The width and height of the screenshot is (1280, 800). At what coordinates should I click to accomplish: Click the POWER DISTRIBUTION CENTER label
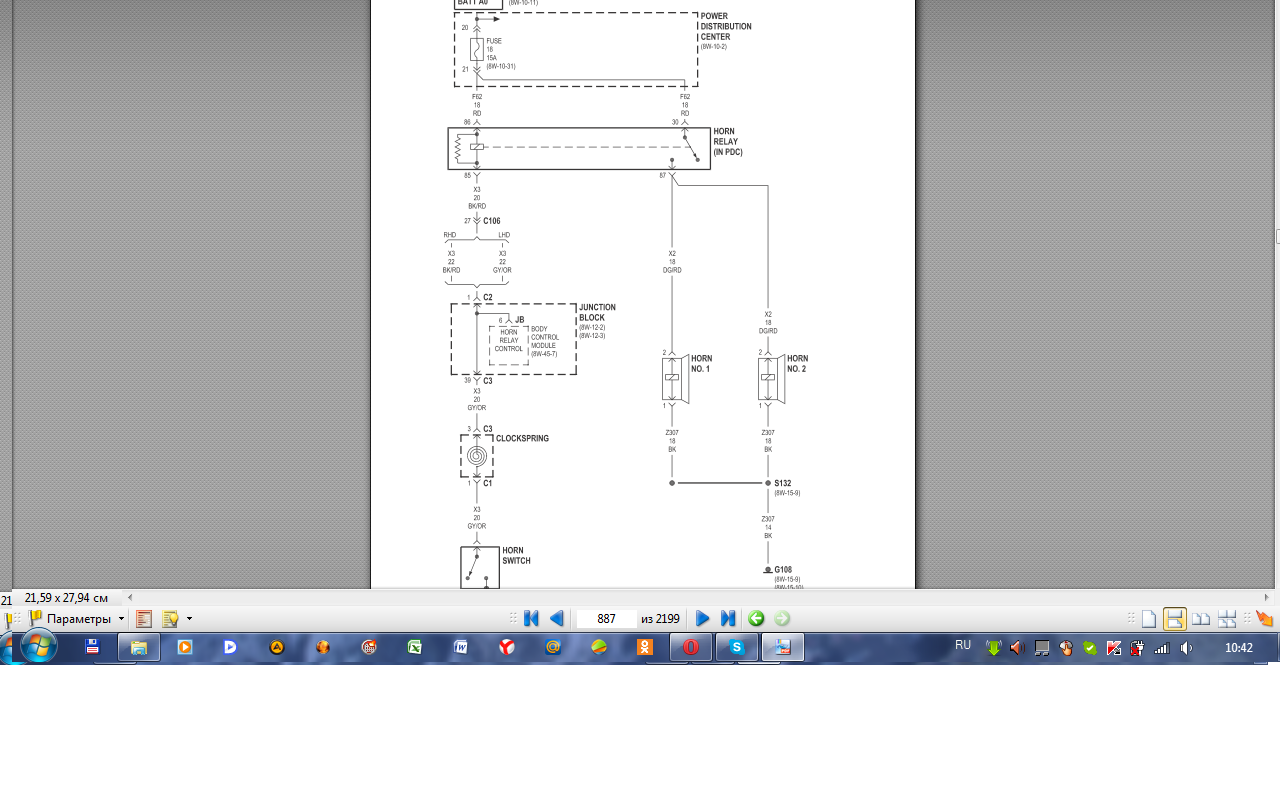click(x=726, y=27)
